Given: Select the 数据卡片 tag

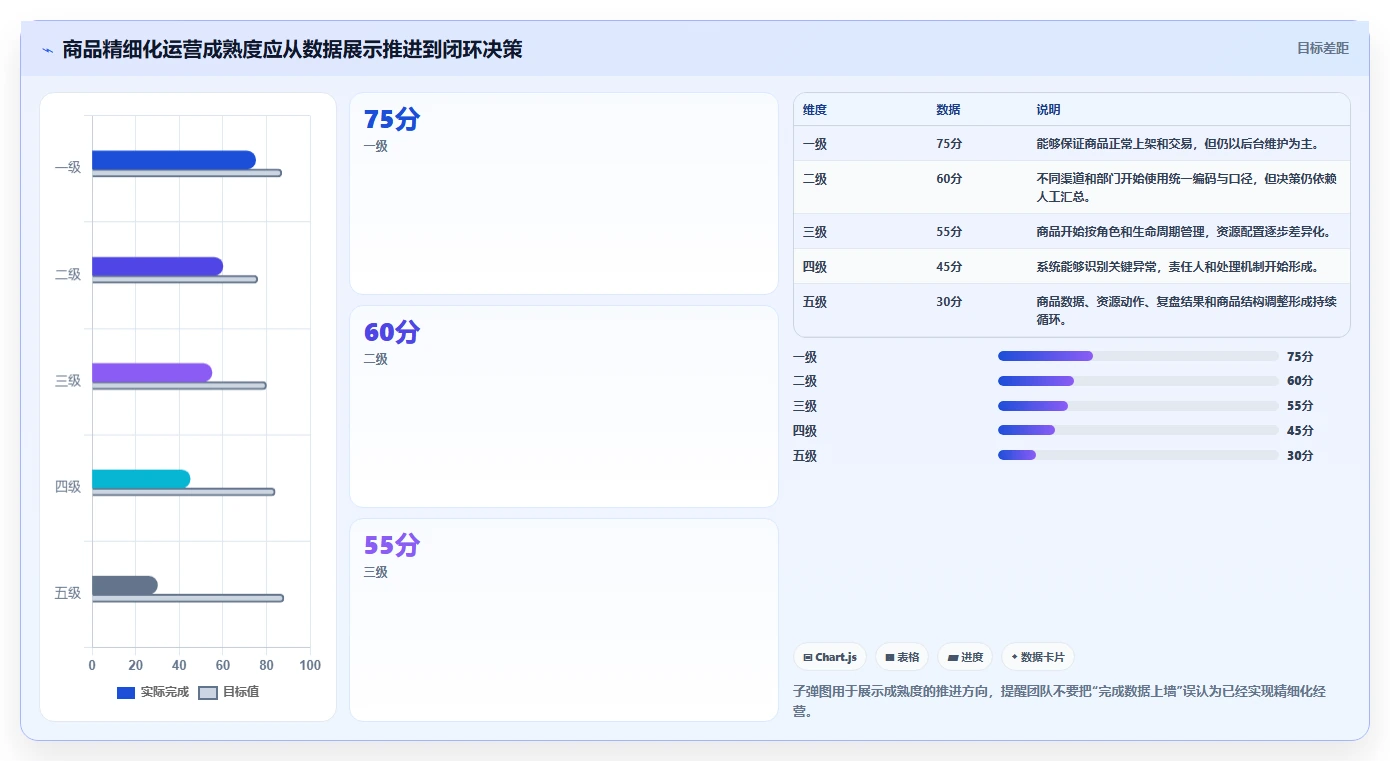Looking at the screenshot, I should (x=1038, y=657).
